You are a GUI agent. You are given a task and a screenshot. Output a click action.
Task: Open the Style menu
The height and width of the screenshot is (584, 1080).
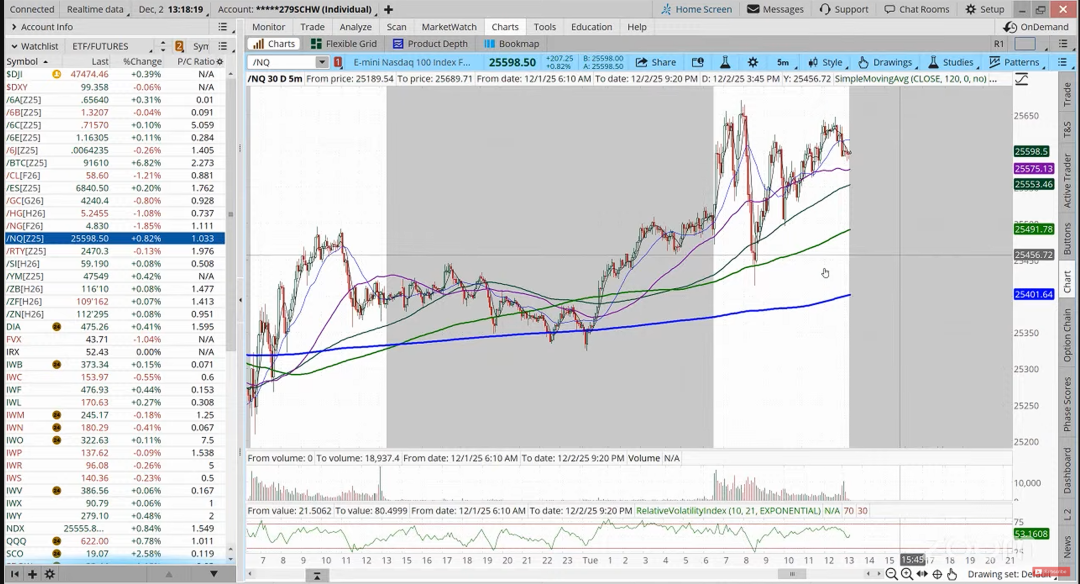(825, 62)
